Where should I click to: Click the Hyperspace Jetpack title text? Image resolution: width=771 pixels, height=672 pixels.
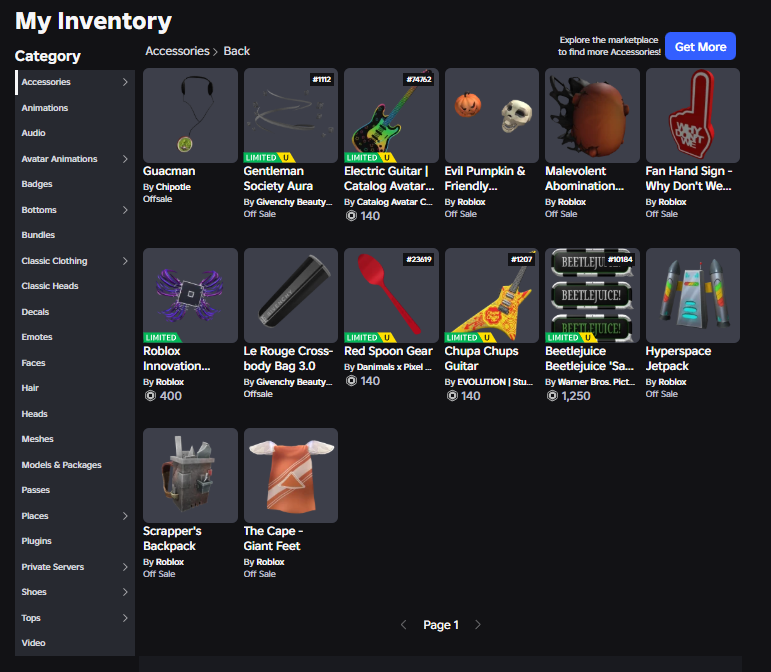[x=678, y=358]
